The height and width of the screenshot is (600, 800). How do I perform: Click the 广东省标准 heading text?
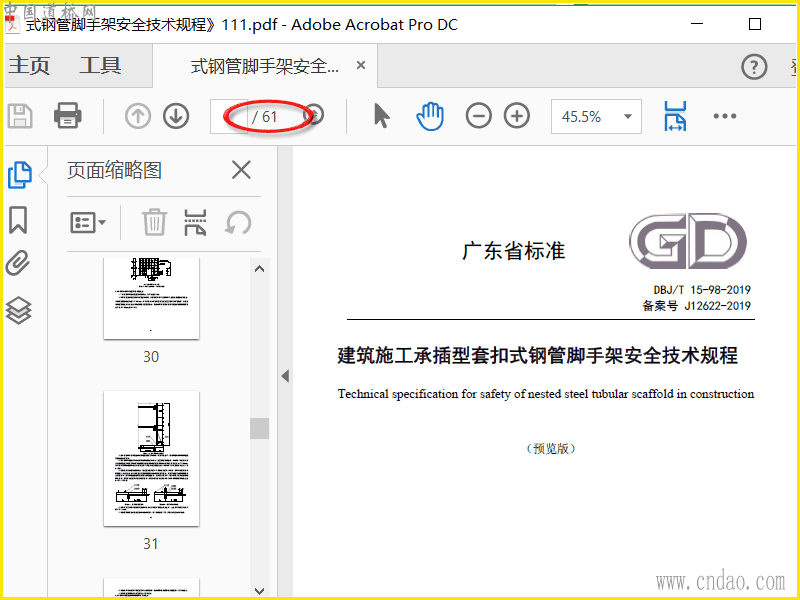tap(513, 251)
